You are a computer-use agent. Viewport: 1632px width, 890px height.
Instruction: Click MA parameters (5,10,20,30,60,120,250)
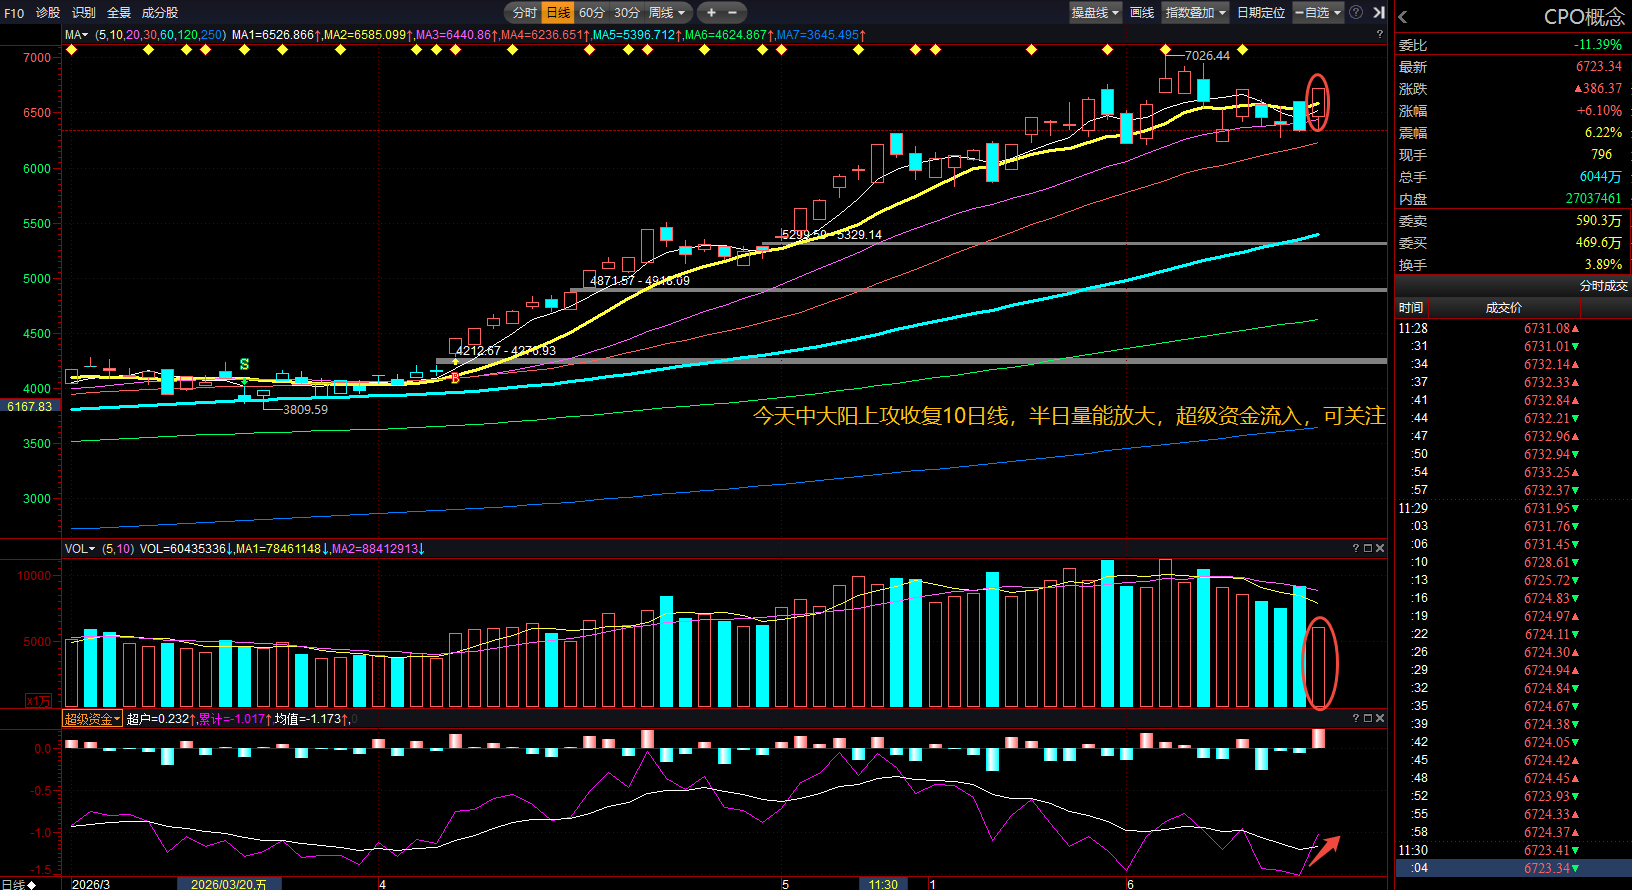(x=160, y=35)
